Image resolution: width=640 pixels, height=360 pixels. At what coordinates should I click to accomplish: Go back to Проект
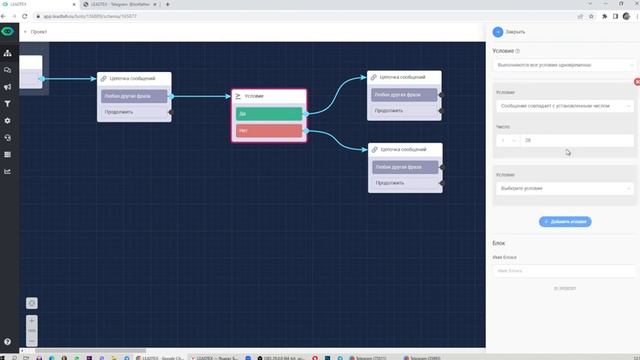(x=36, y=32)
